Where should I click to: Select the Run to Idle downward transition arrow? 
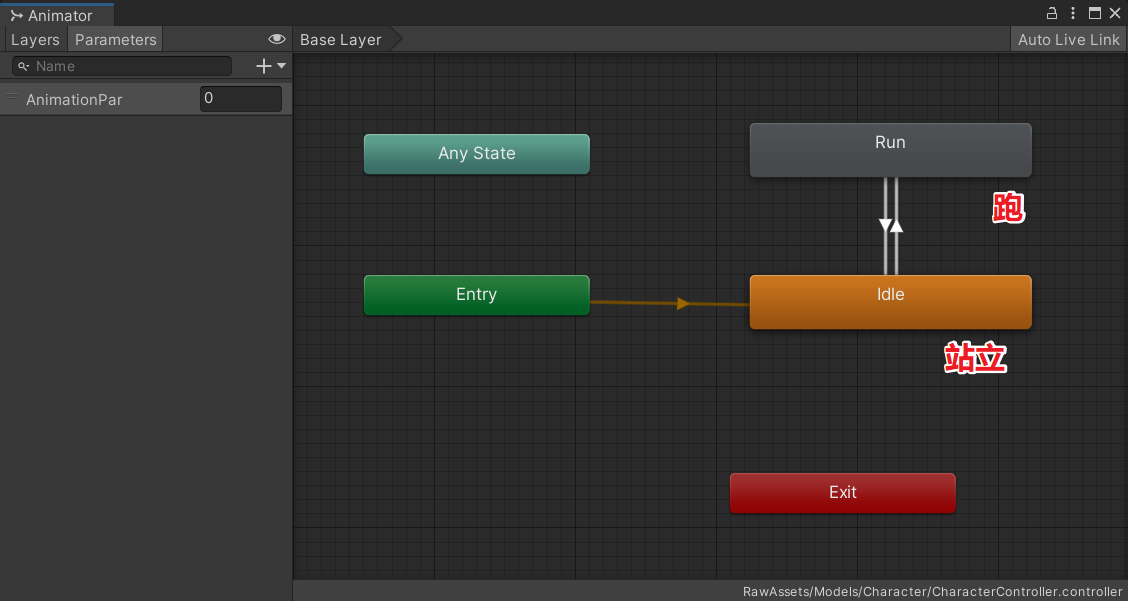pyautogui.click(x=886, y=225)
